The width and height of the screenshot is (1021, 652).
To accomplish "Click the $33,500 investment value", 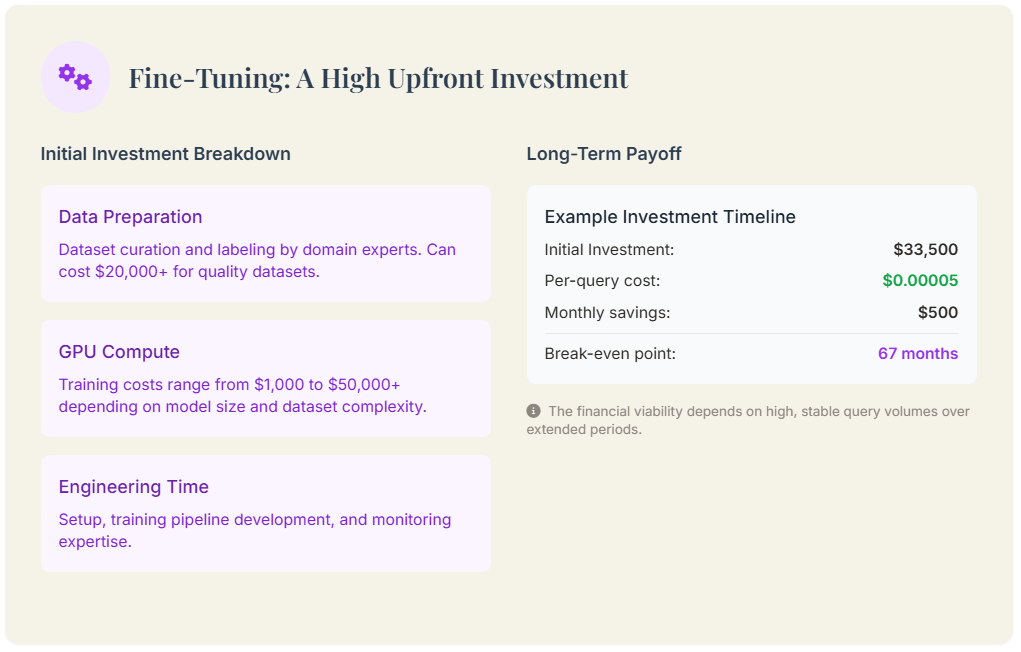I will pyautogui.click(x=925, y=250).
